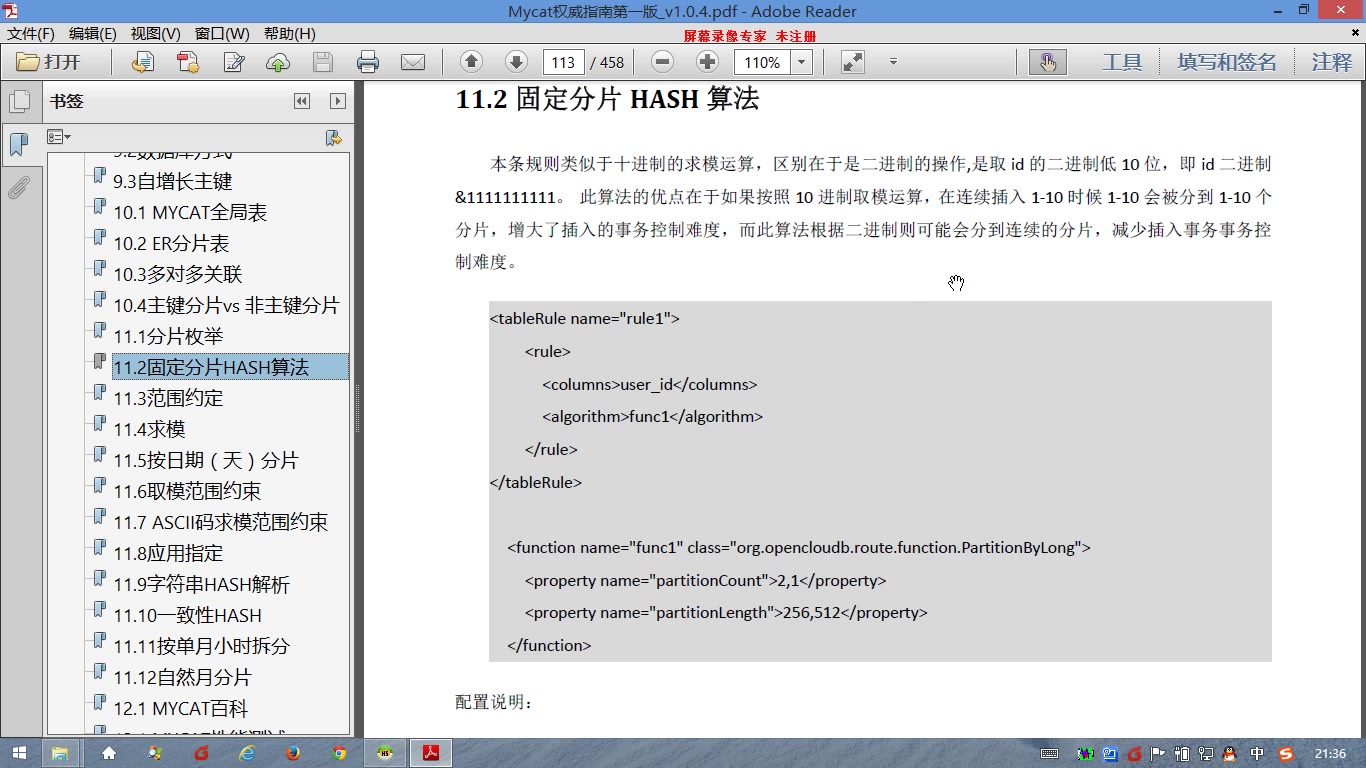Open the 编辑(E) menu

pyautogui.click(x=93, y=34)
